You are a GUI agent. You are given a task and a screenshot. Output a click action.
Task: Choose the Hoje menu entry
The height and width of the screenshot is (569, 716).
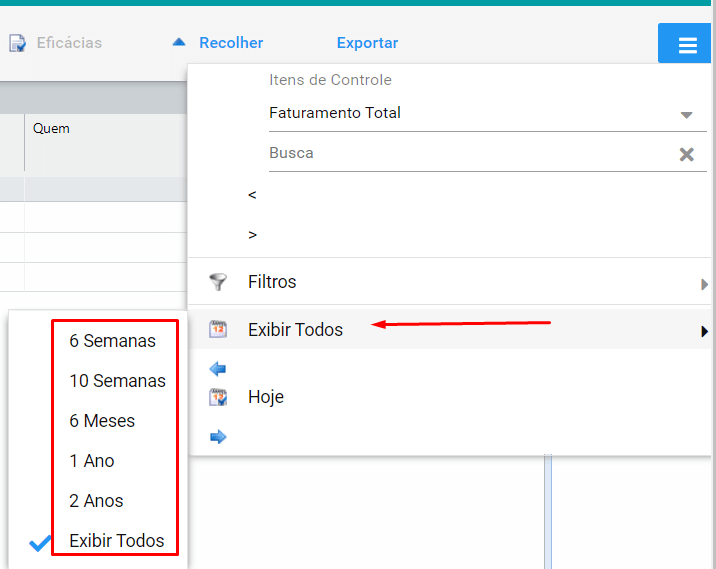pos(266,397)
